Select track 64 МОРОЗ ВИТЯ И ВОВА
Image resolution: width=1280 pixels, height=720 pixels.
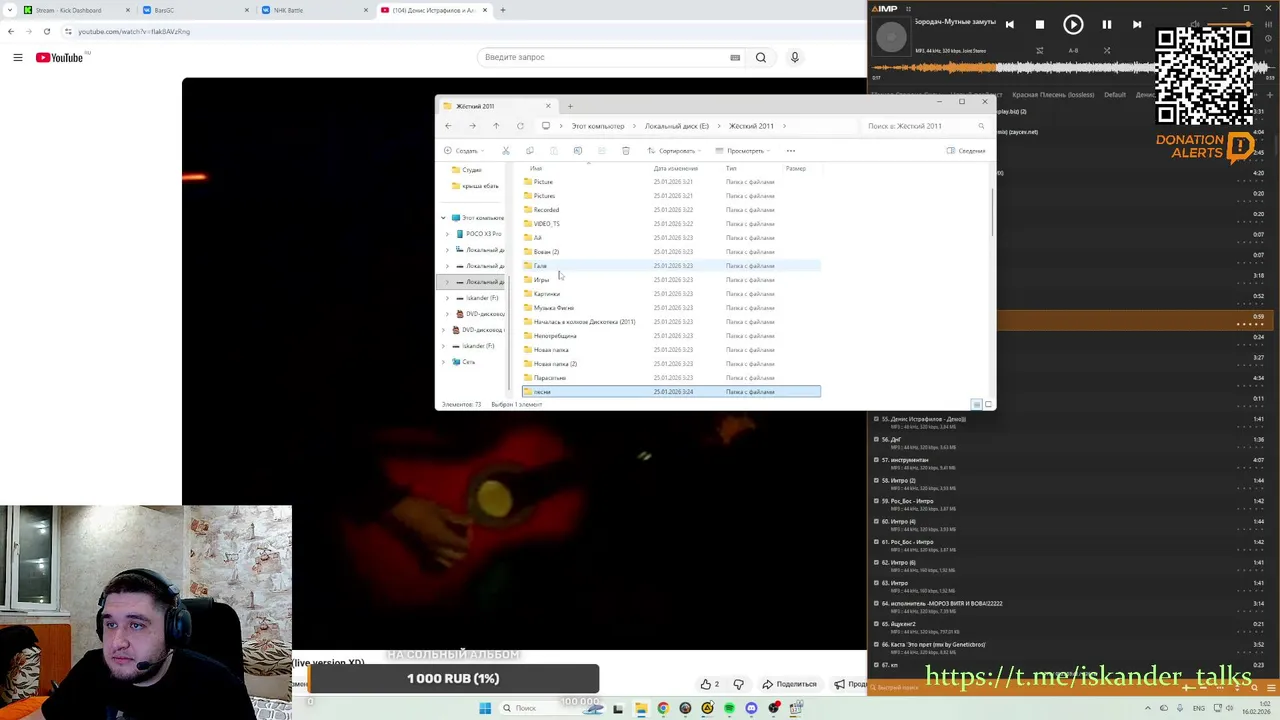[x=1070, y=607]
